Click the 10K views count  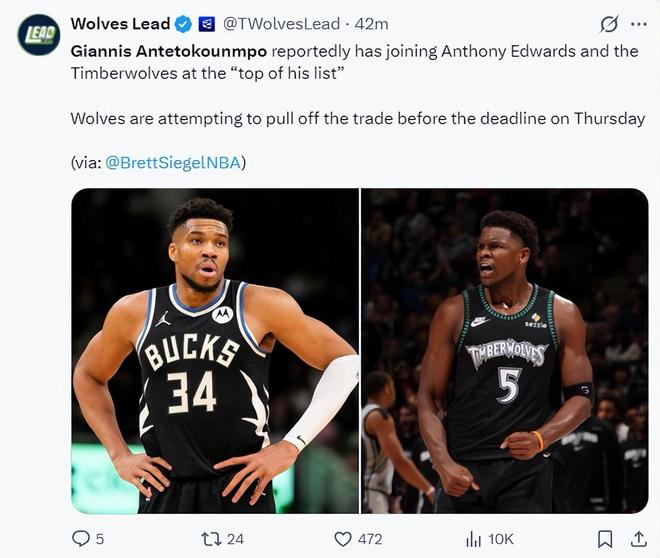tap(501, 539)
